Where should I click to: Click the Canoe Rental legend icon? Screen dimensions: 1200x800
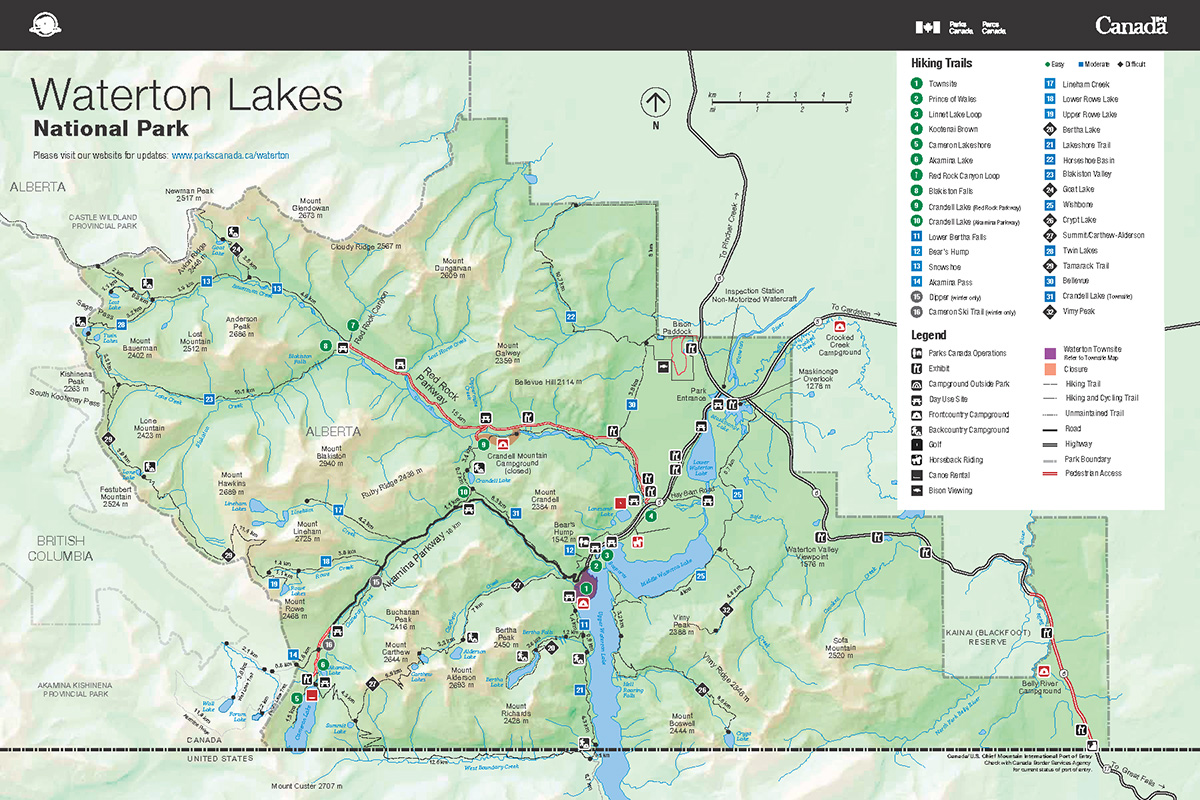click(x=916, y=475)
